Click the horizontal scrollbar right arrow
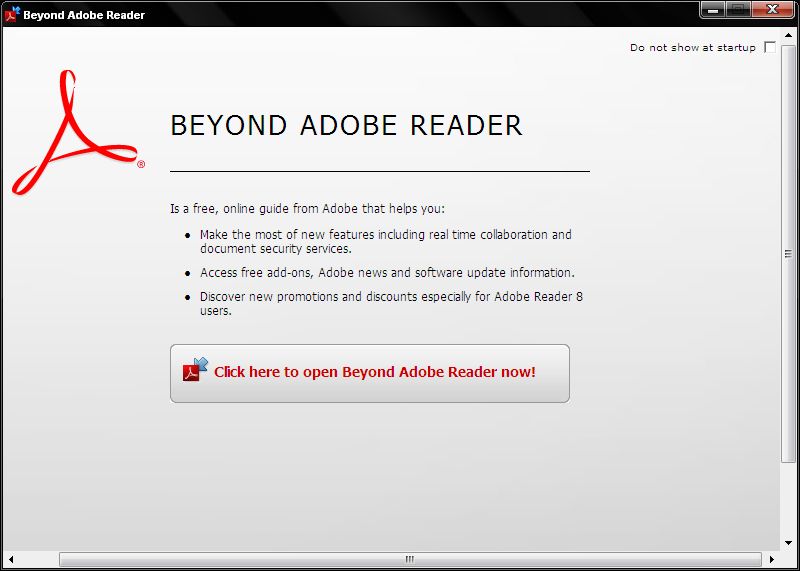This screenshot has height=571, width=800. coord(772,559)
